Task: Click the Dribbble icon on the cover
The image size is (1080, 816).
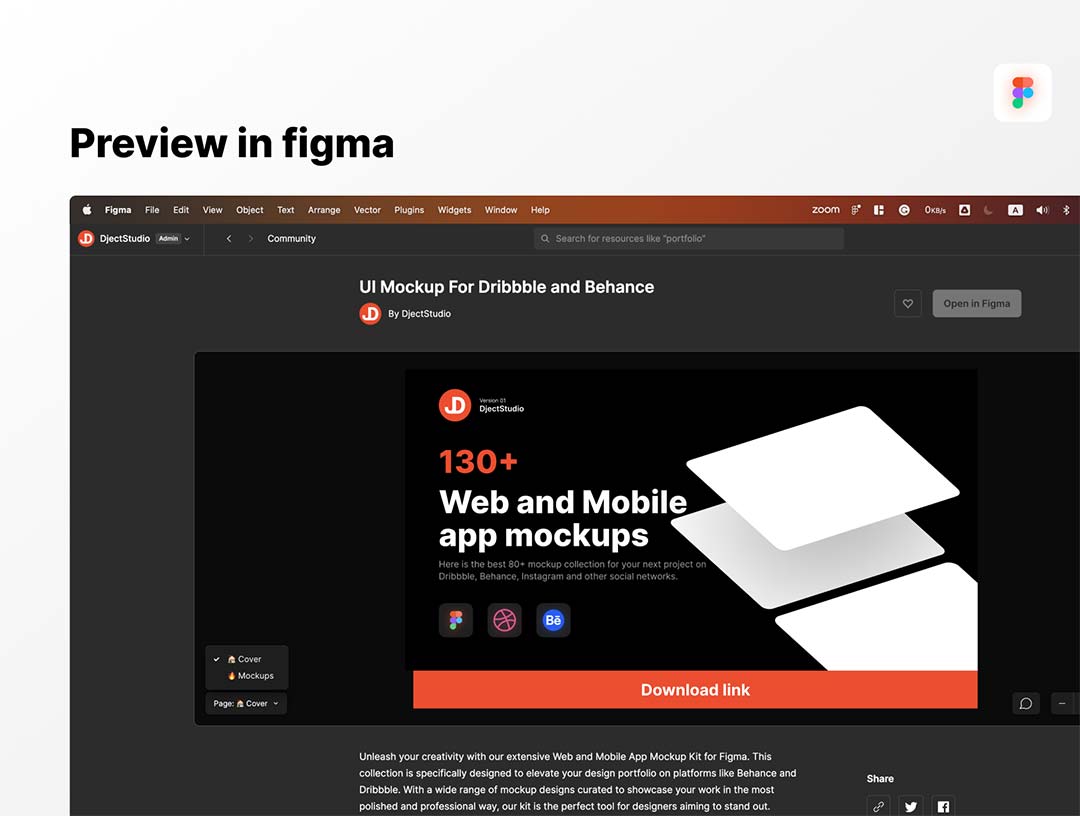Action: pos(504,620)
